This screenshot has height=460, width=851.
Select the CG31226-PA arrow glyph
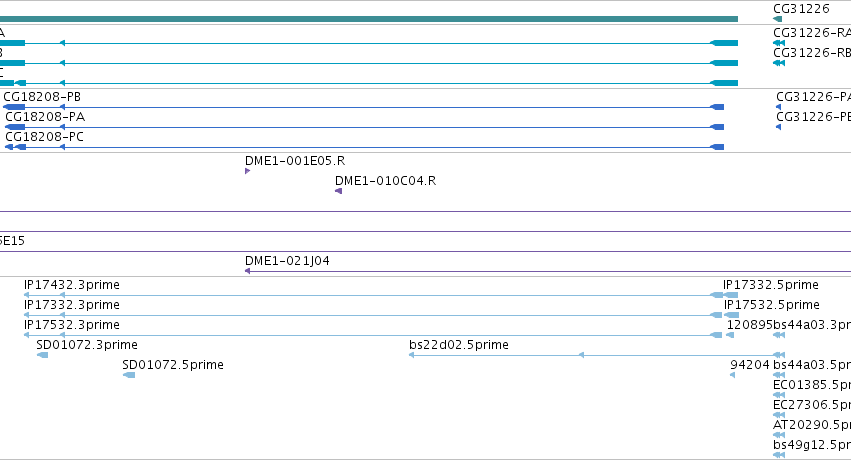click(779, 107)
